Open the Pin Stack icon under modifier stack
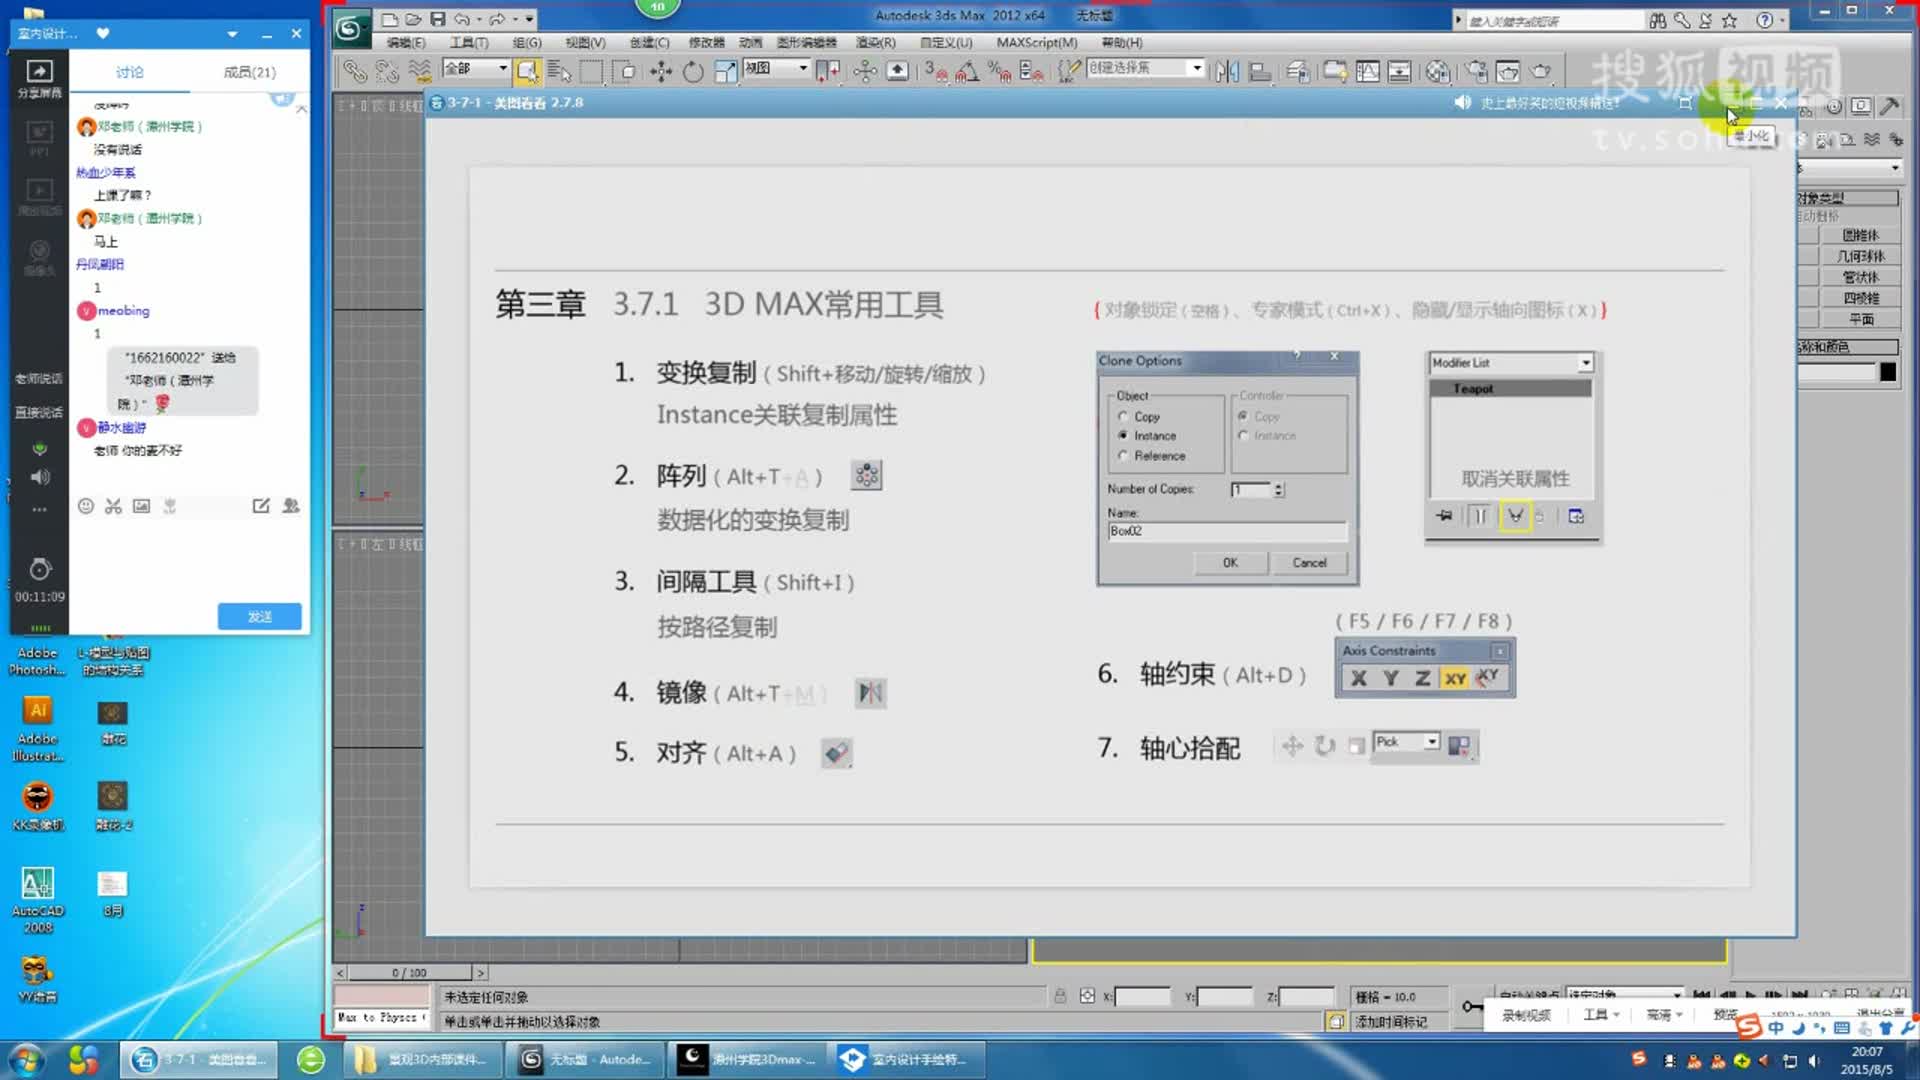The width and height of the screenshot is (1920, 1080). (x=1444, y=515)
